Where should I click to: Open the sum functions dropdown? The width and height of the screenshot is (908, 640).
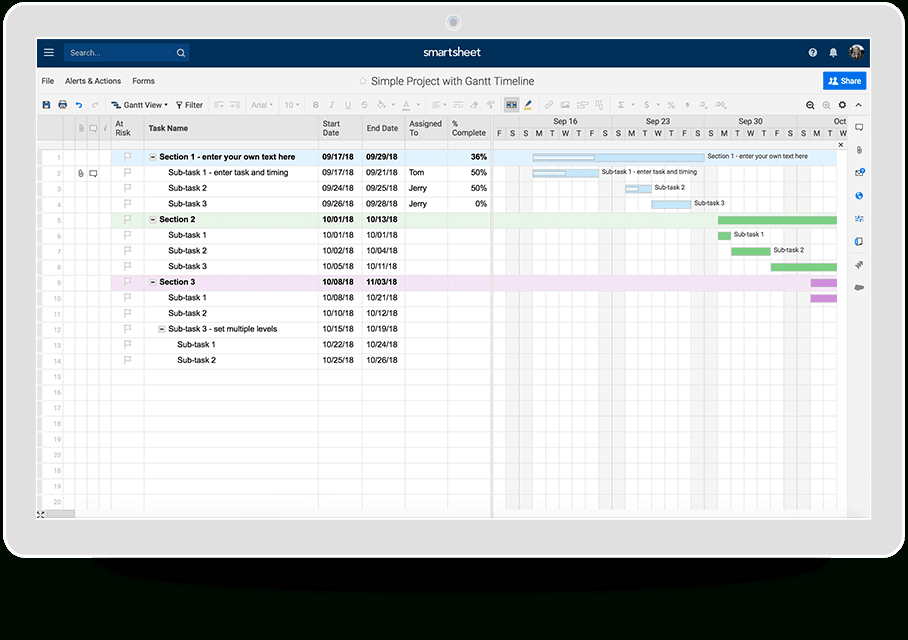[x=626, y=105]
